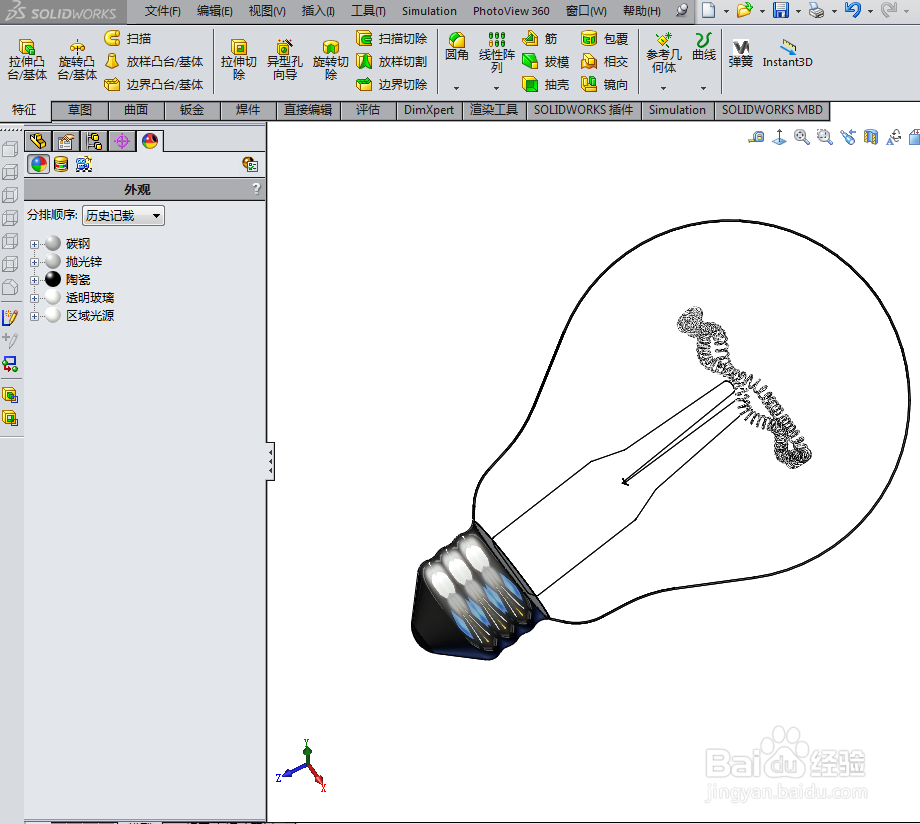
Task: Click the Curves (曲线) tool
Action: (703, 47)
